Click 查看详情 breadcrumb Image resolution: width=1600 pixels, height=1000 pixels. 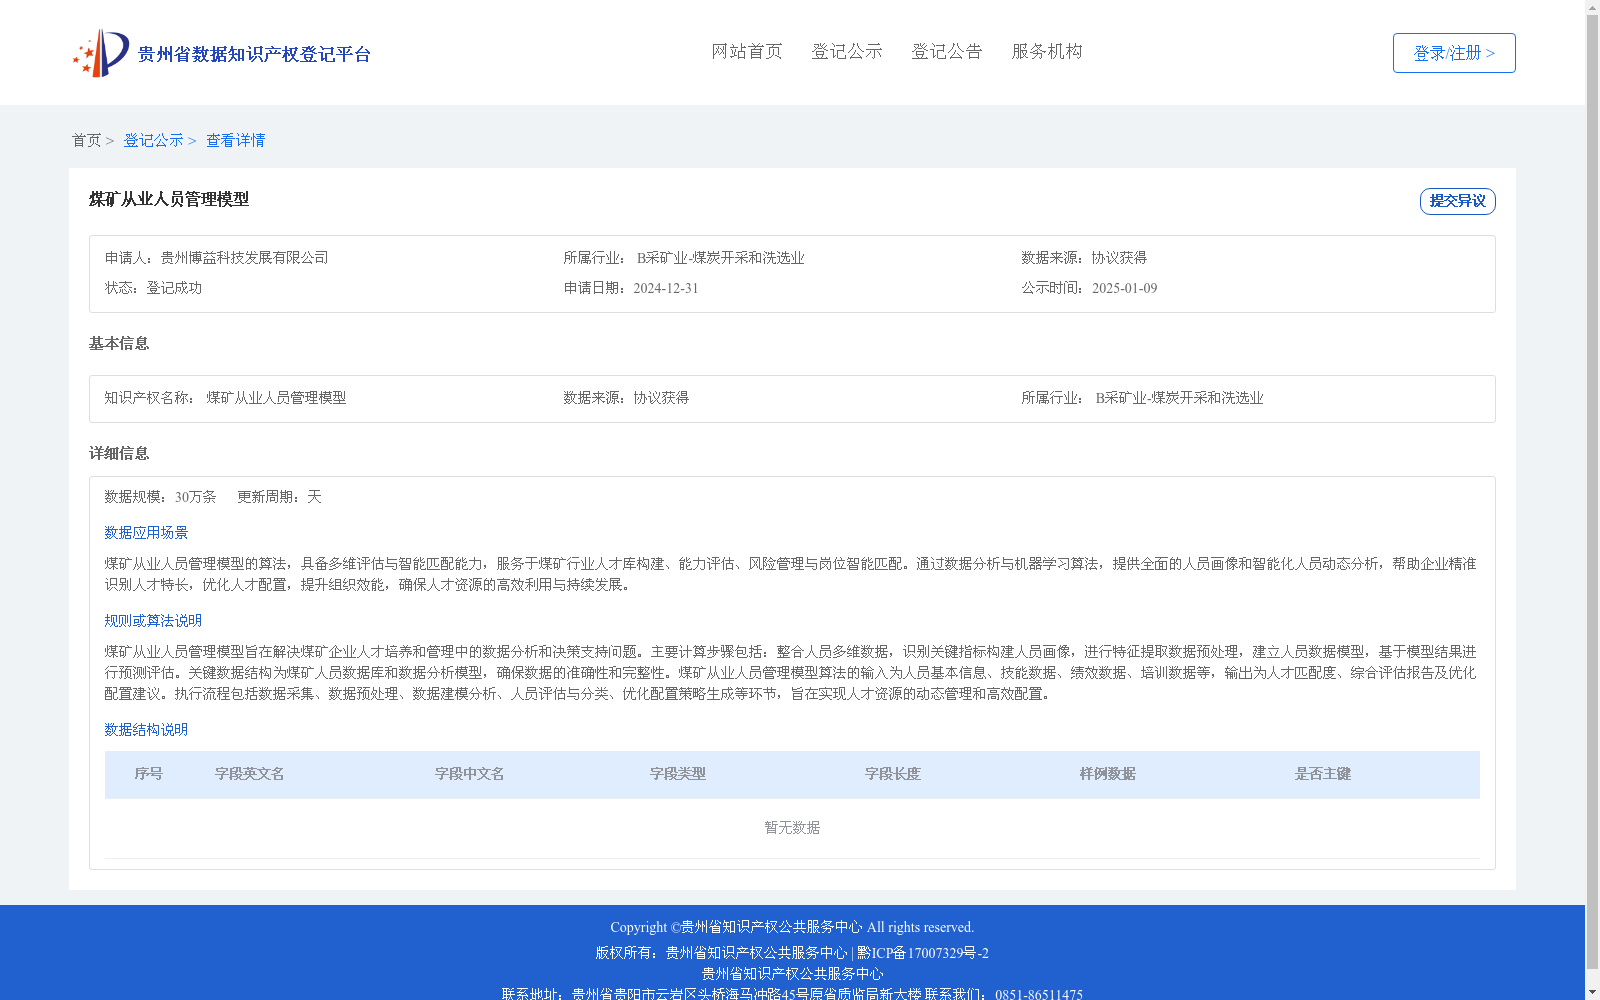click(236, 140)
